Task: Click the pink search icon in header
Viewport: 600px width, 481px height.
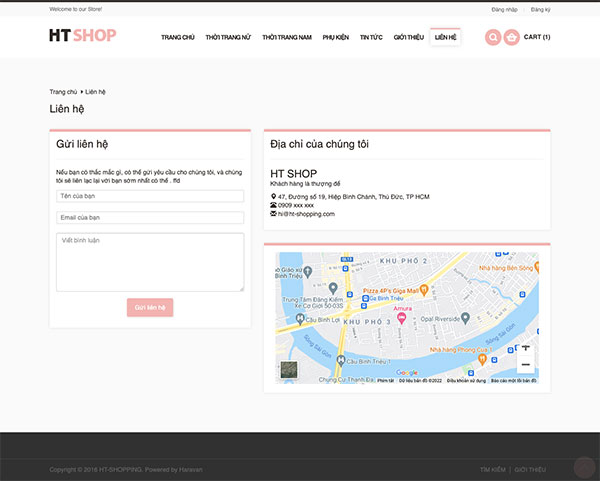Action: (x=493, y=38)
